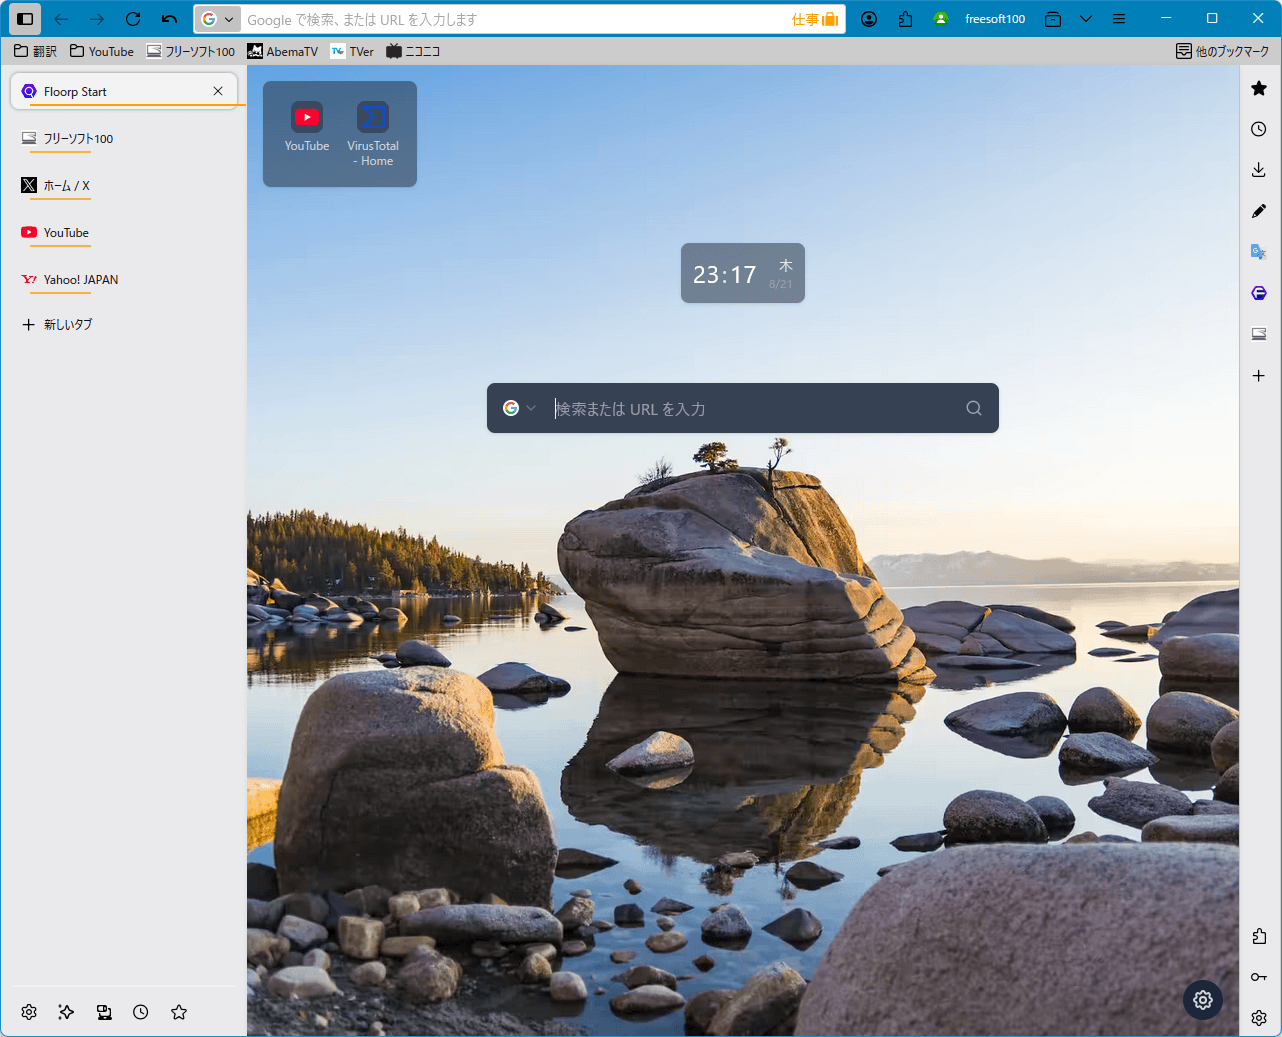The height and width of the screenshot is (1037, 1282).
Task: Reload the current page
Action: (133, 19)
